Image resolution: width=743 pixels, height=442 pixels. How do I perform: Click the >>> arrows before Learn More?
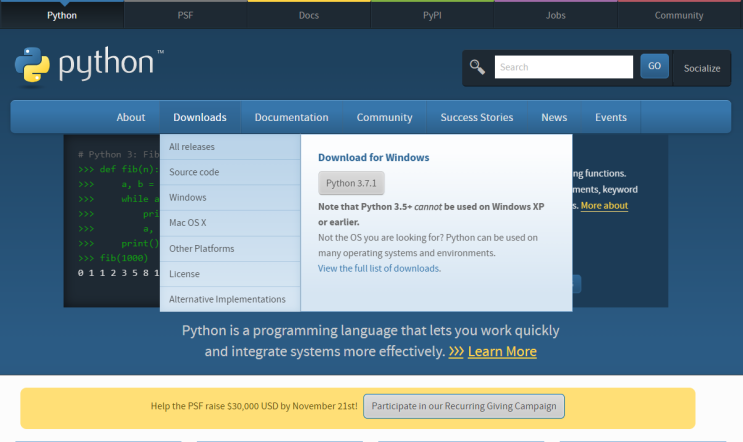coord(456,352)
